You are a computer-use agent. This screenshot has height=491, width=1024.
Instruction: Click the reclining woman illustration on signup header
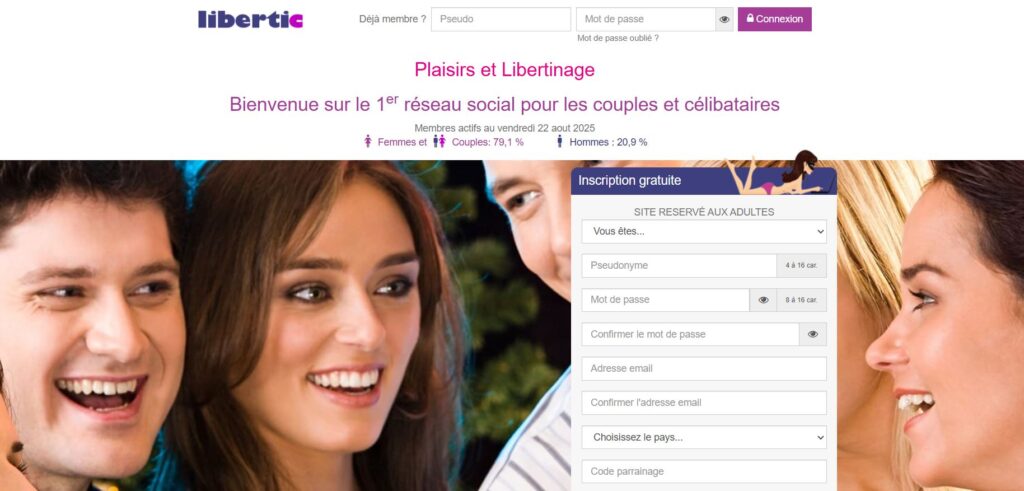(x=776, y=174)
